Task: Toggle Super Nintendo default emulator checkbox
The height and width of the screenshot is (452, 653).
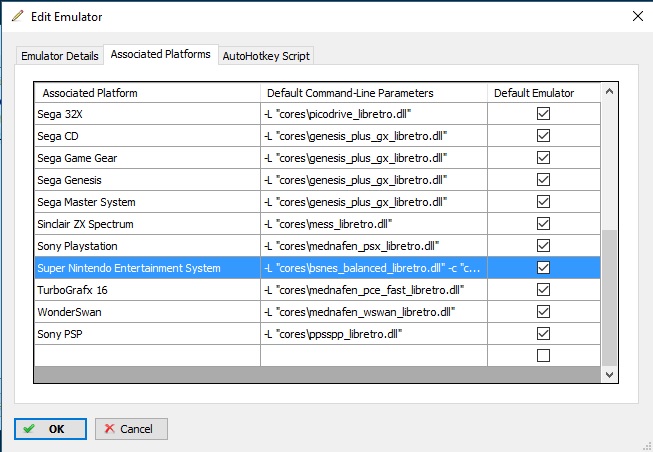Action: (543, 267)
